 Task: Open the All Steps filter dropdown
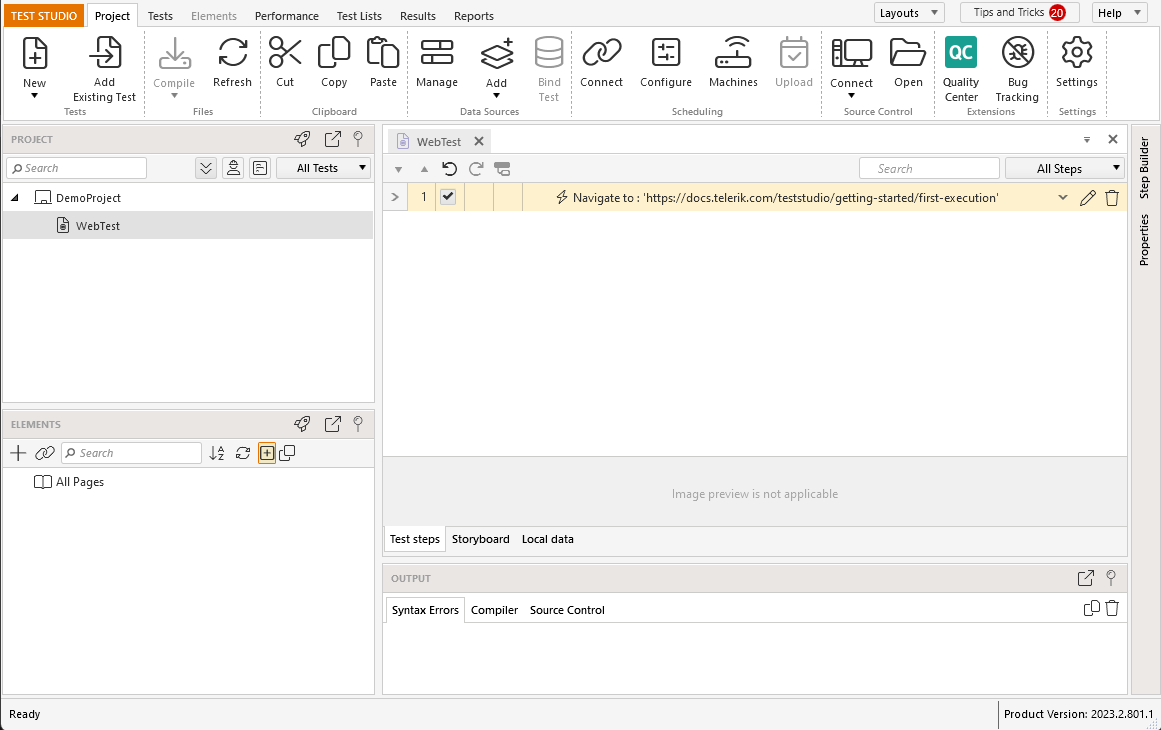click(1065, 169)
